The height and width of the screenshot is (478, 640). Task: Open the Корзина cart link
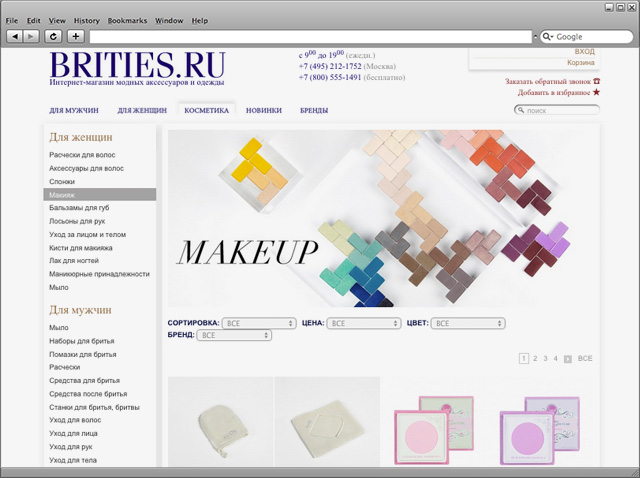[x=581, y=63]
